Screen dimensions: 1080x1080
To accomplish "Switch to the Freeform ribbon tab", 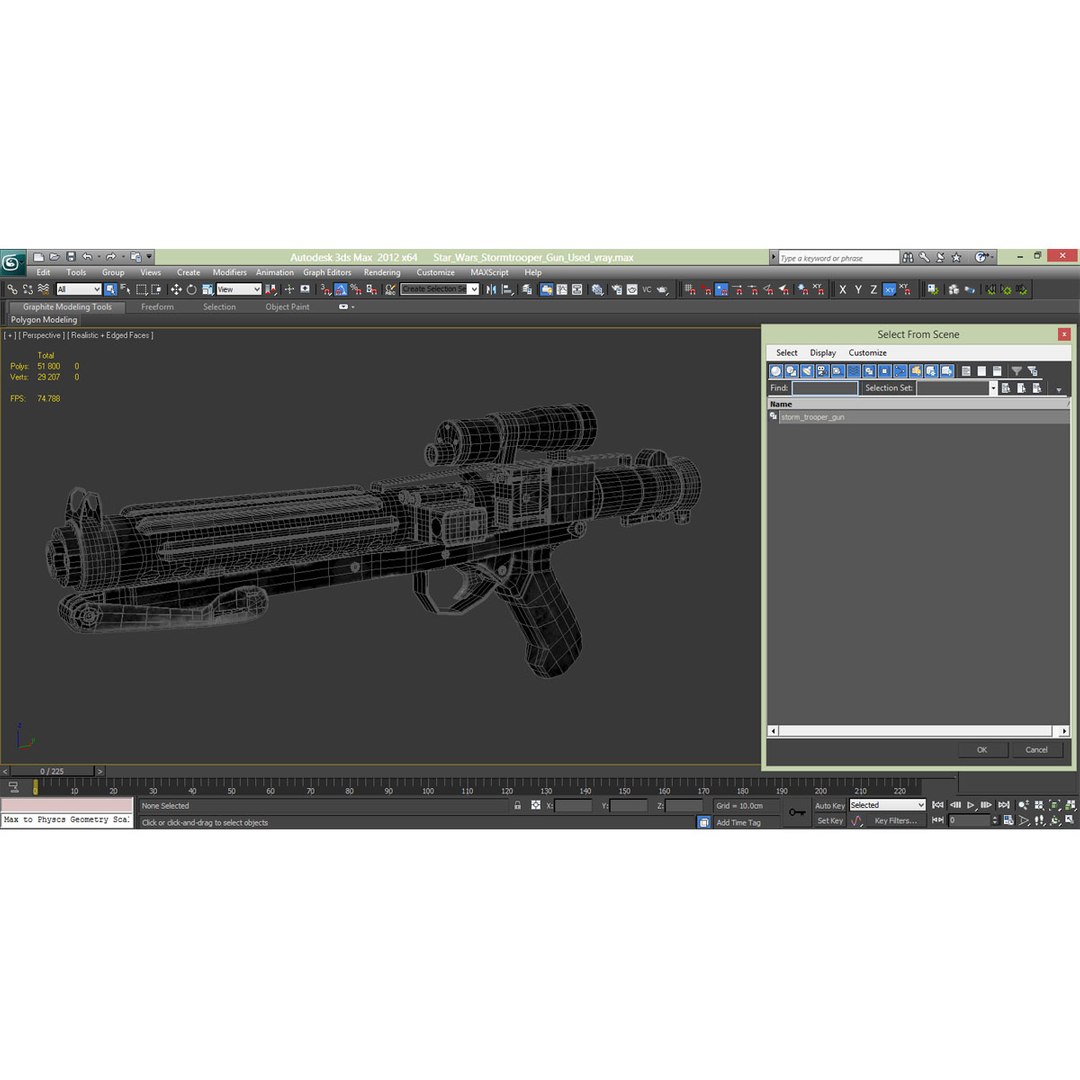I will pyautogui.click(x=157, y=307).
